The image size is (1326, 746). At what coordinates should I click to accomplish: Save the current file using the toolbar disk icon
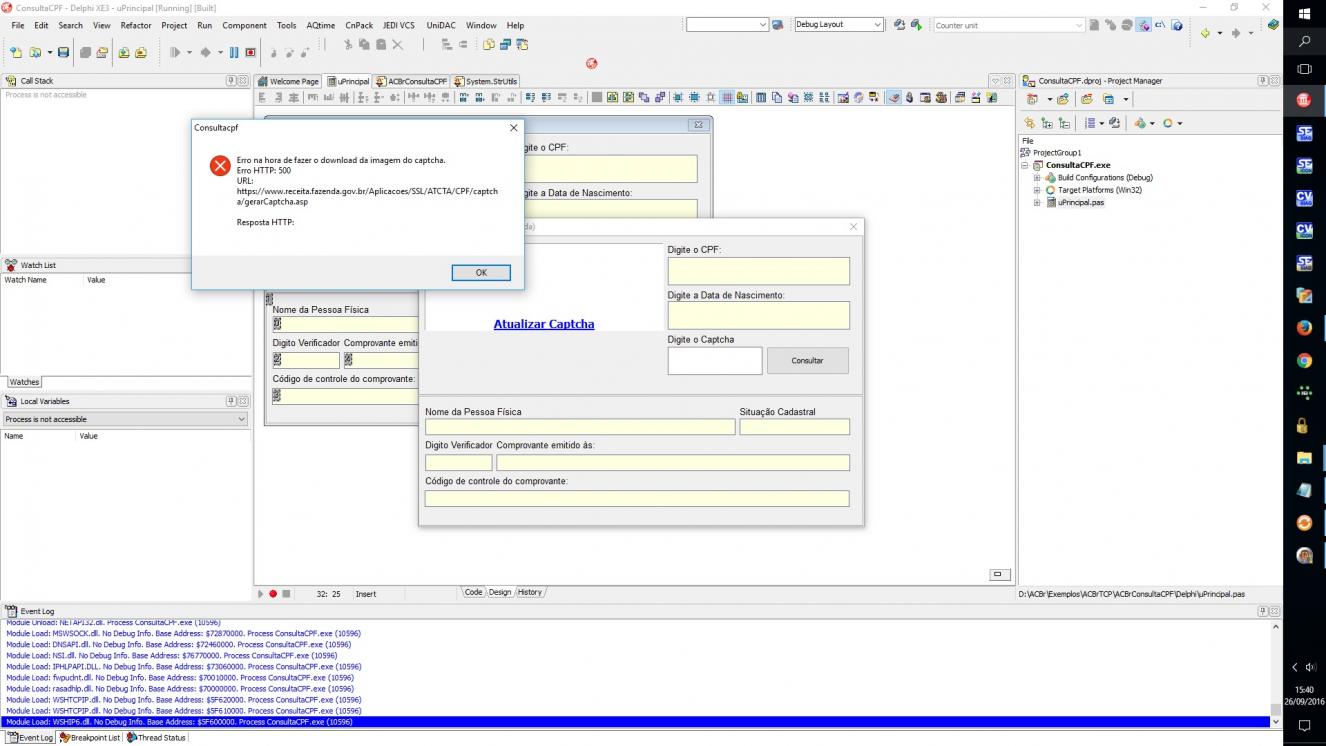click(x=64, y=52)
